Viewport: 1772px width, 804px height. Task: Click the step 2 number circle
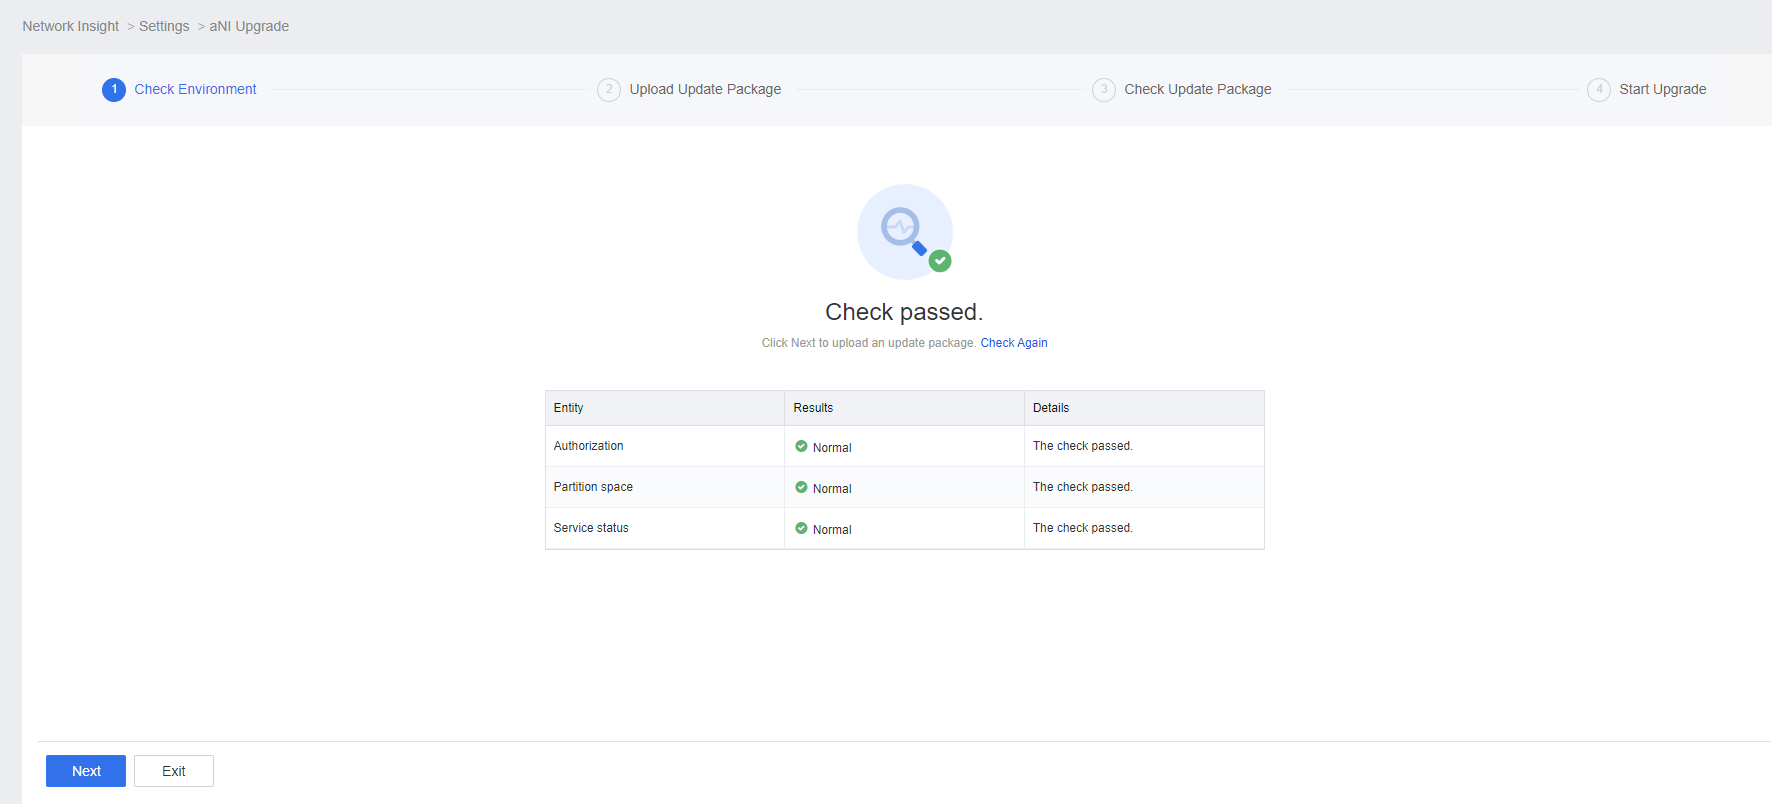pos(608,90)
